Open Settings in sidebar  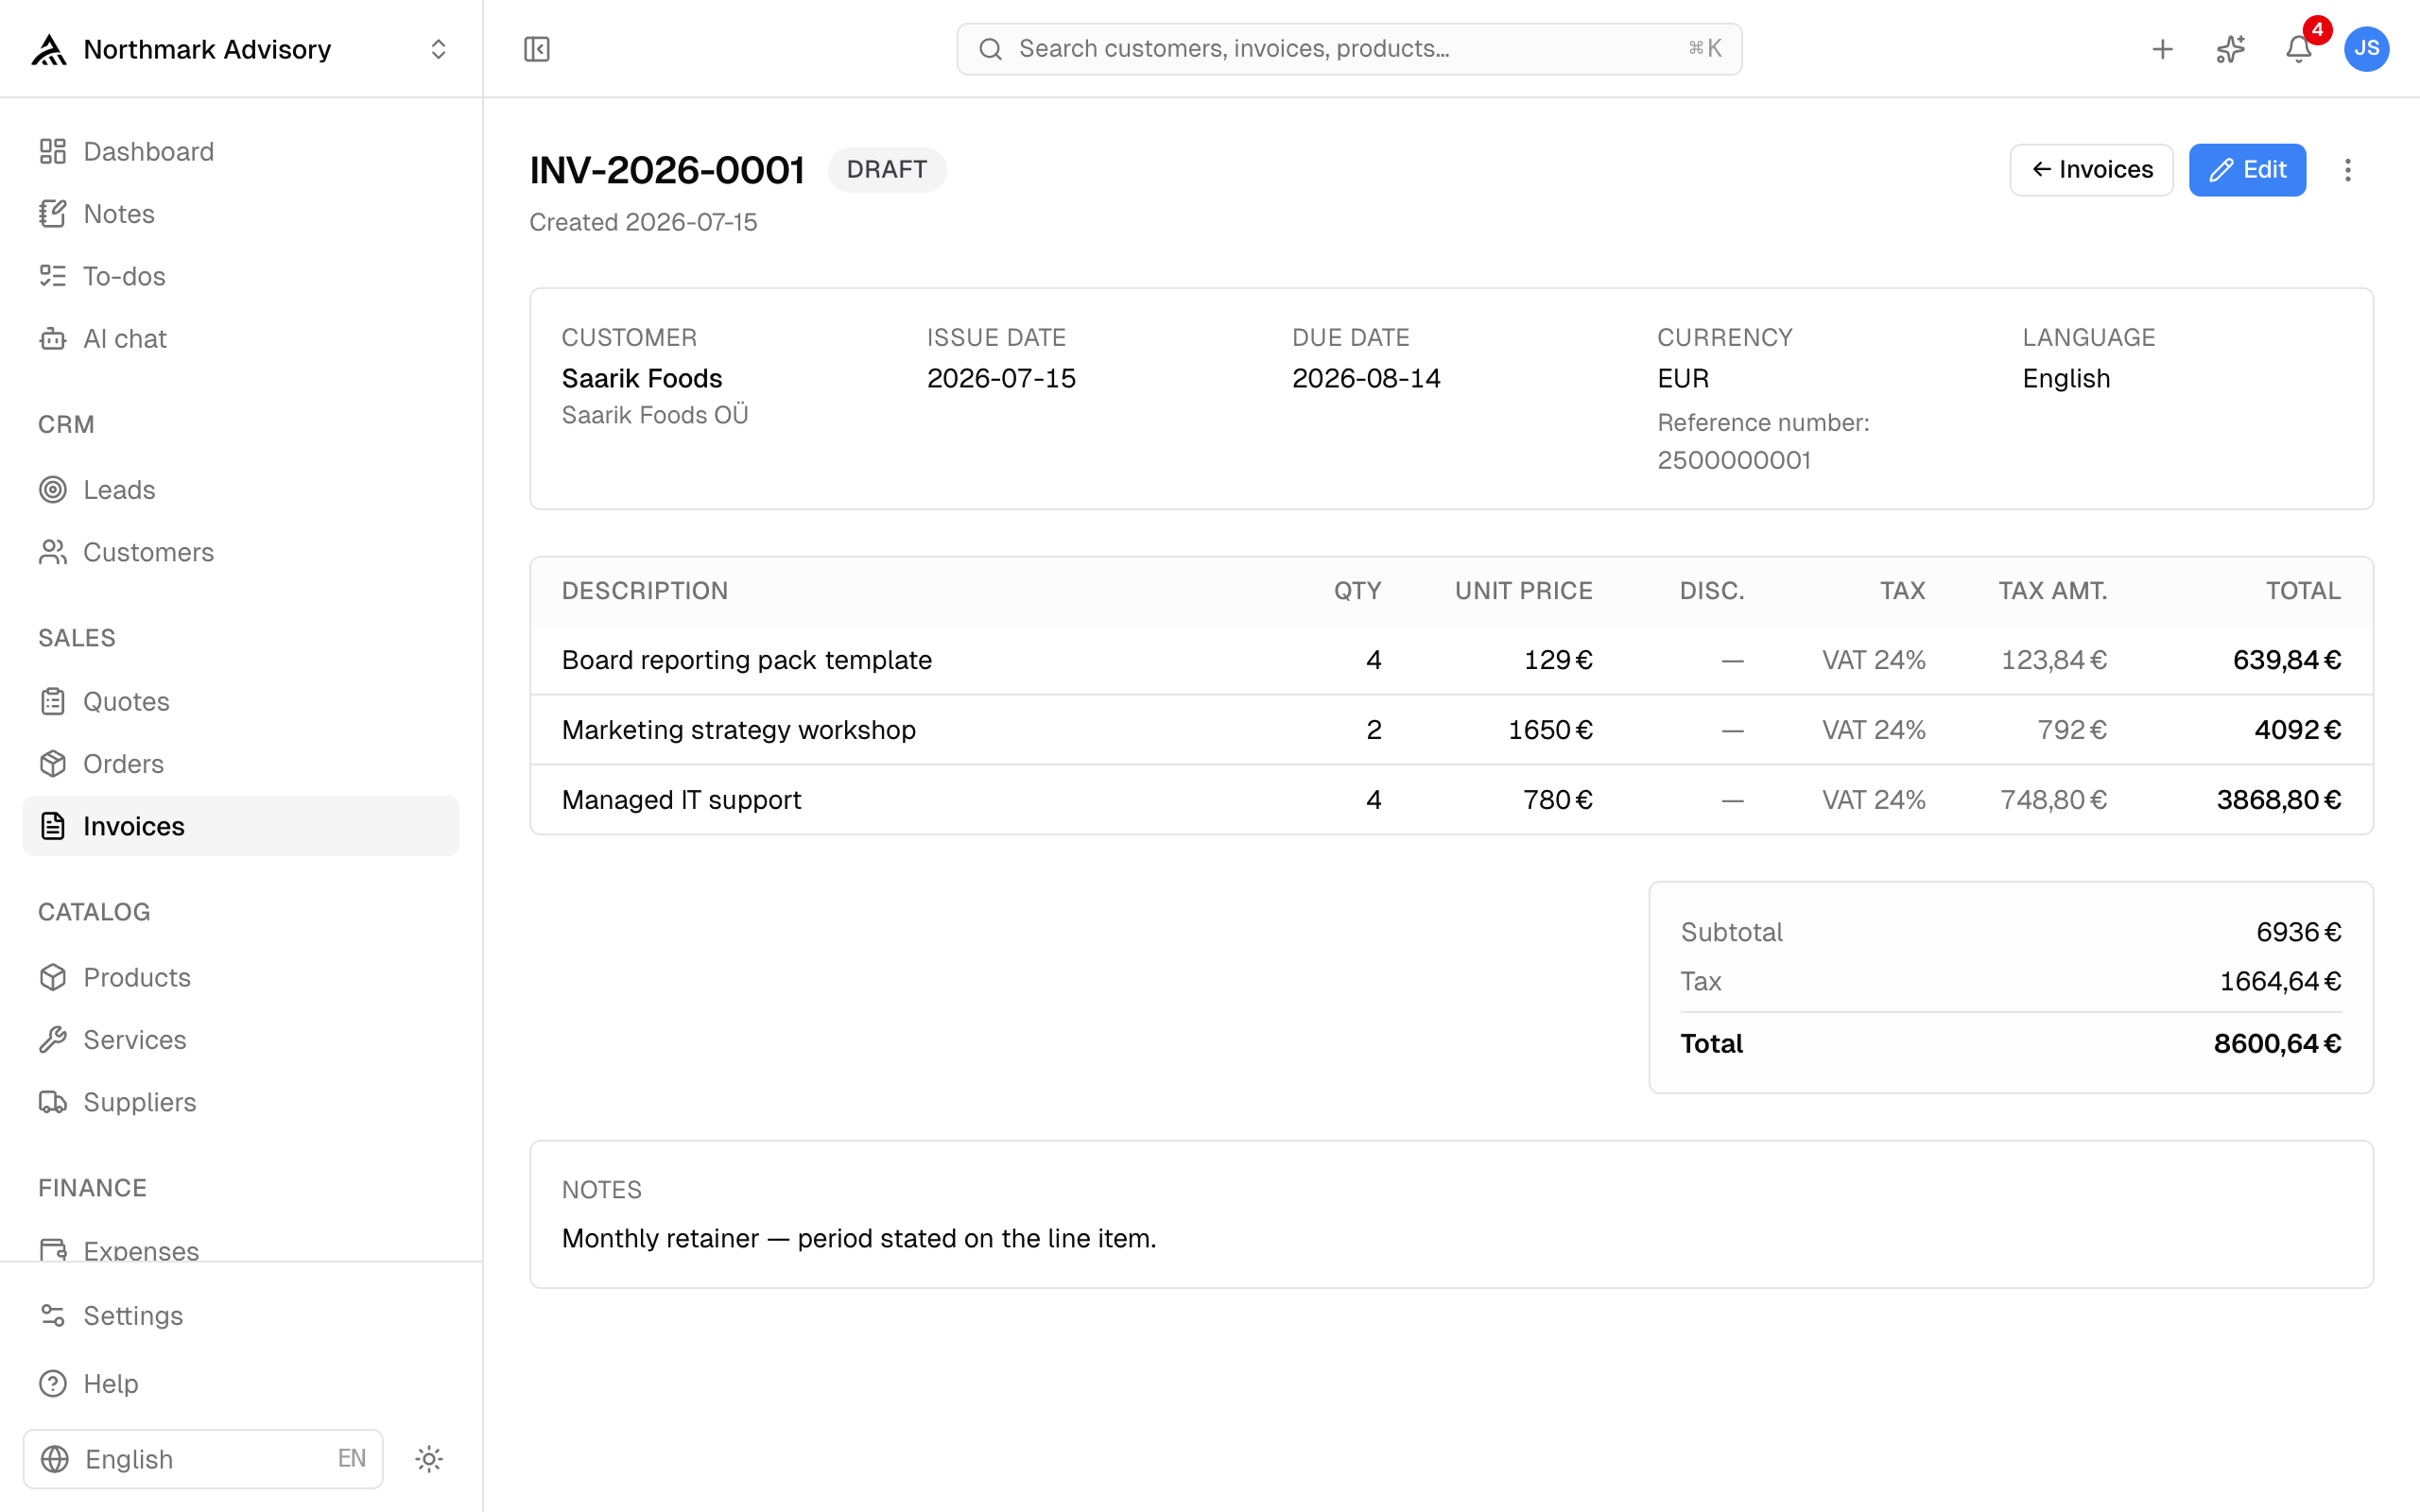241,1316
